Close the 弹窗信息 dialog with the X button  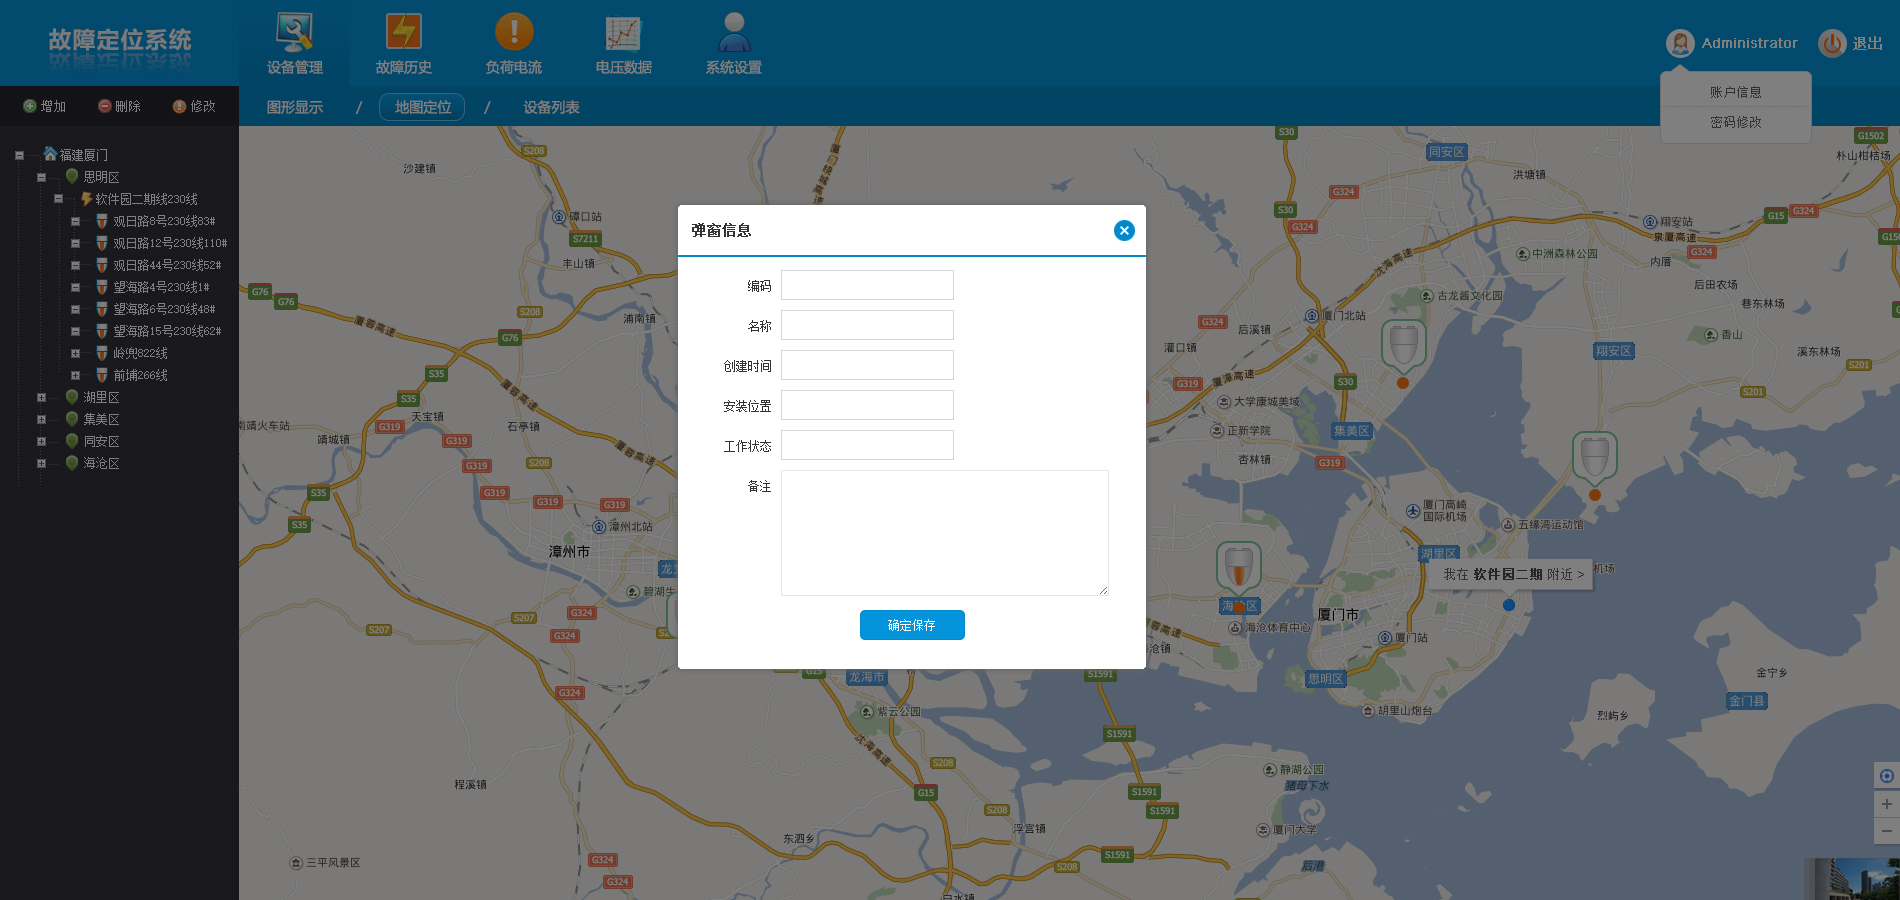[1124, 231]
